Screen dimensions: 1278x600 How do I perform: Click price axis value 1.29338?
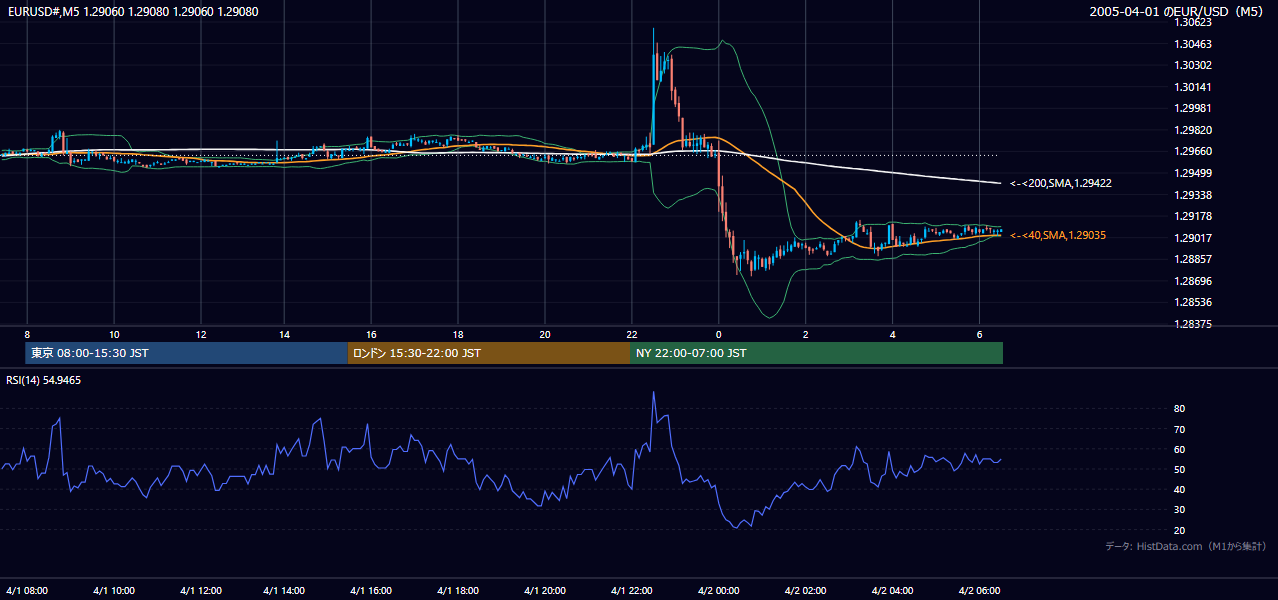[x=1194, y=195]
